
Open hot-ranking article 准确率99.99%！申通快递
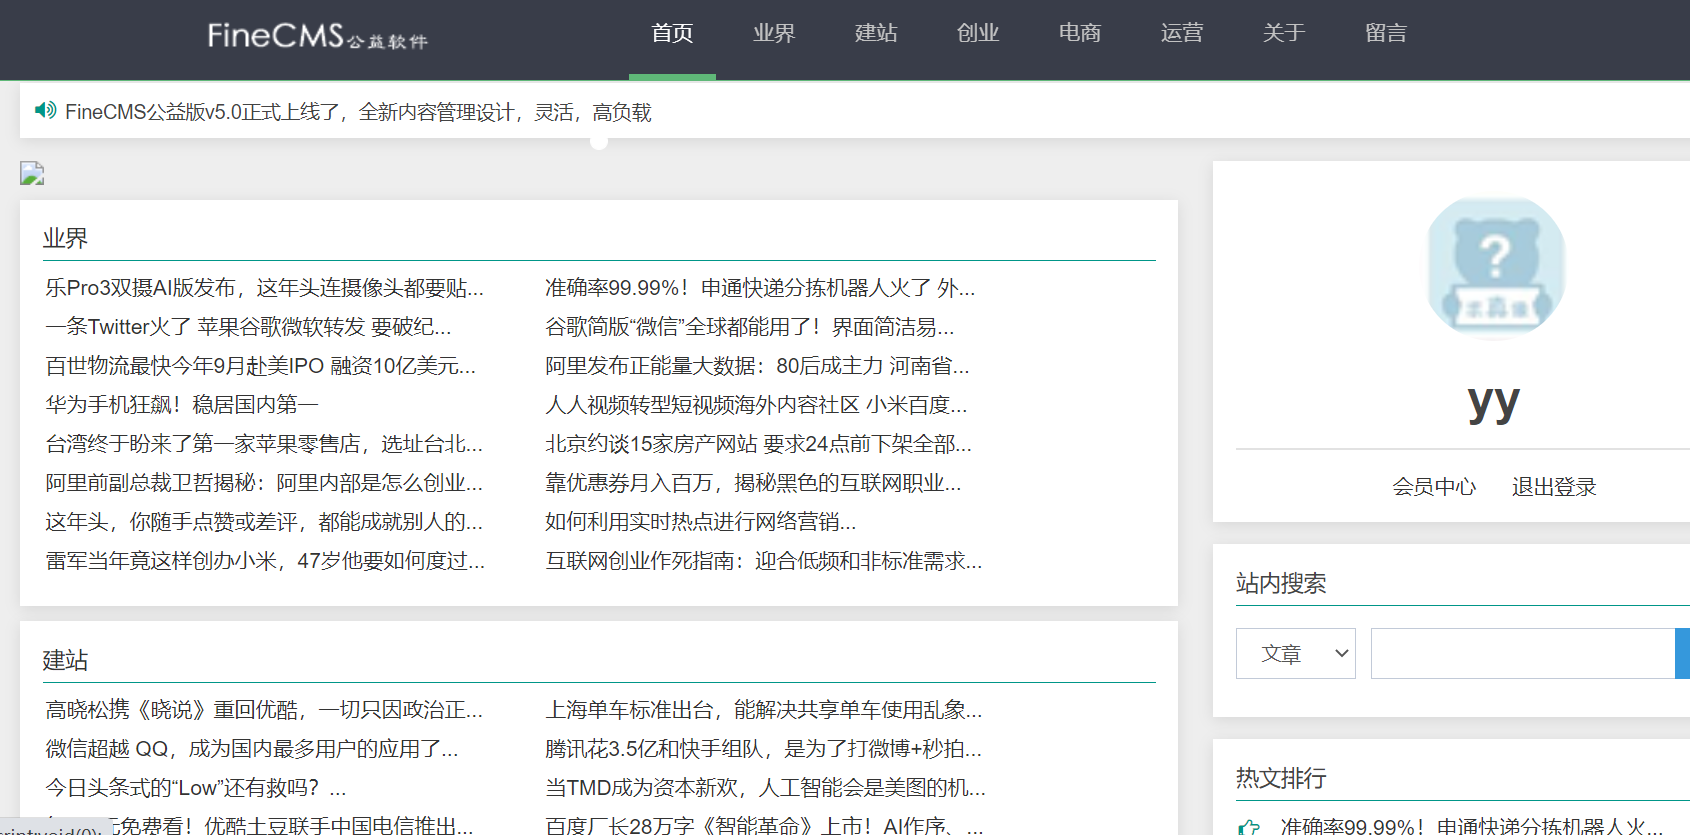1472,827
